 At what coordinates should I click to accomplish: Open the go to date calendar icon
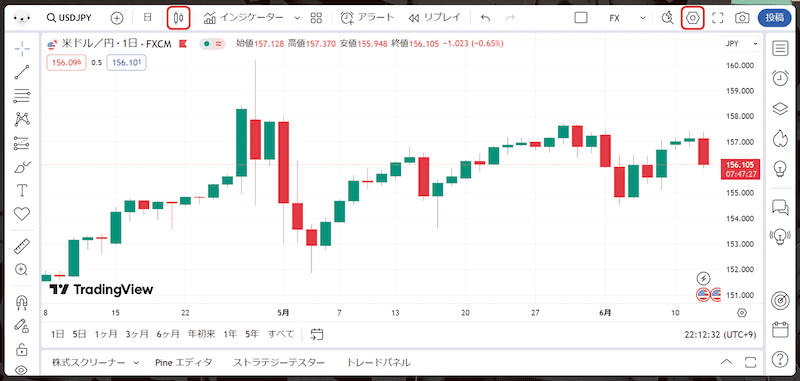pyautogui.click(x=317, y=334)
